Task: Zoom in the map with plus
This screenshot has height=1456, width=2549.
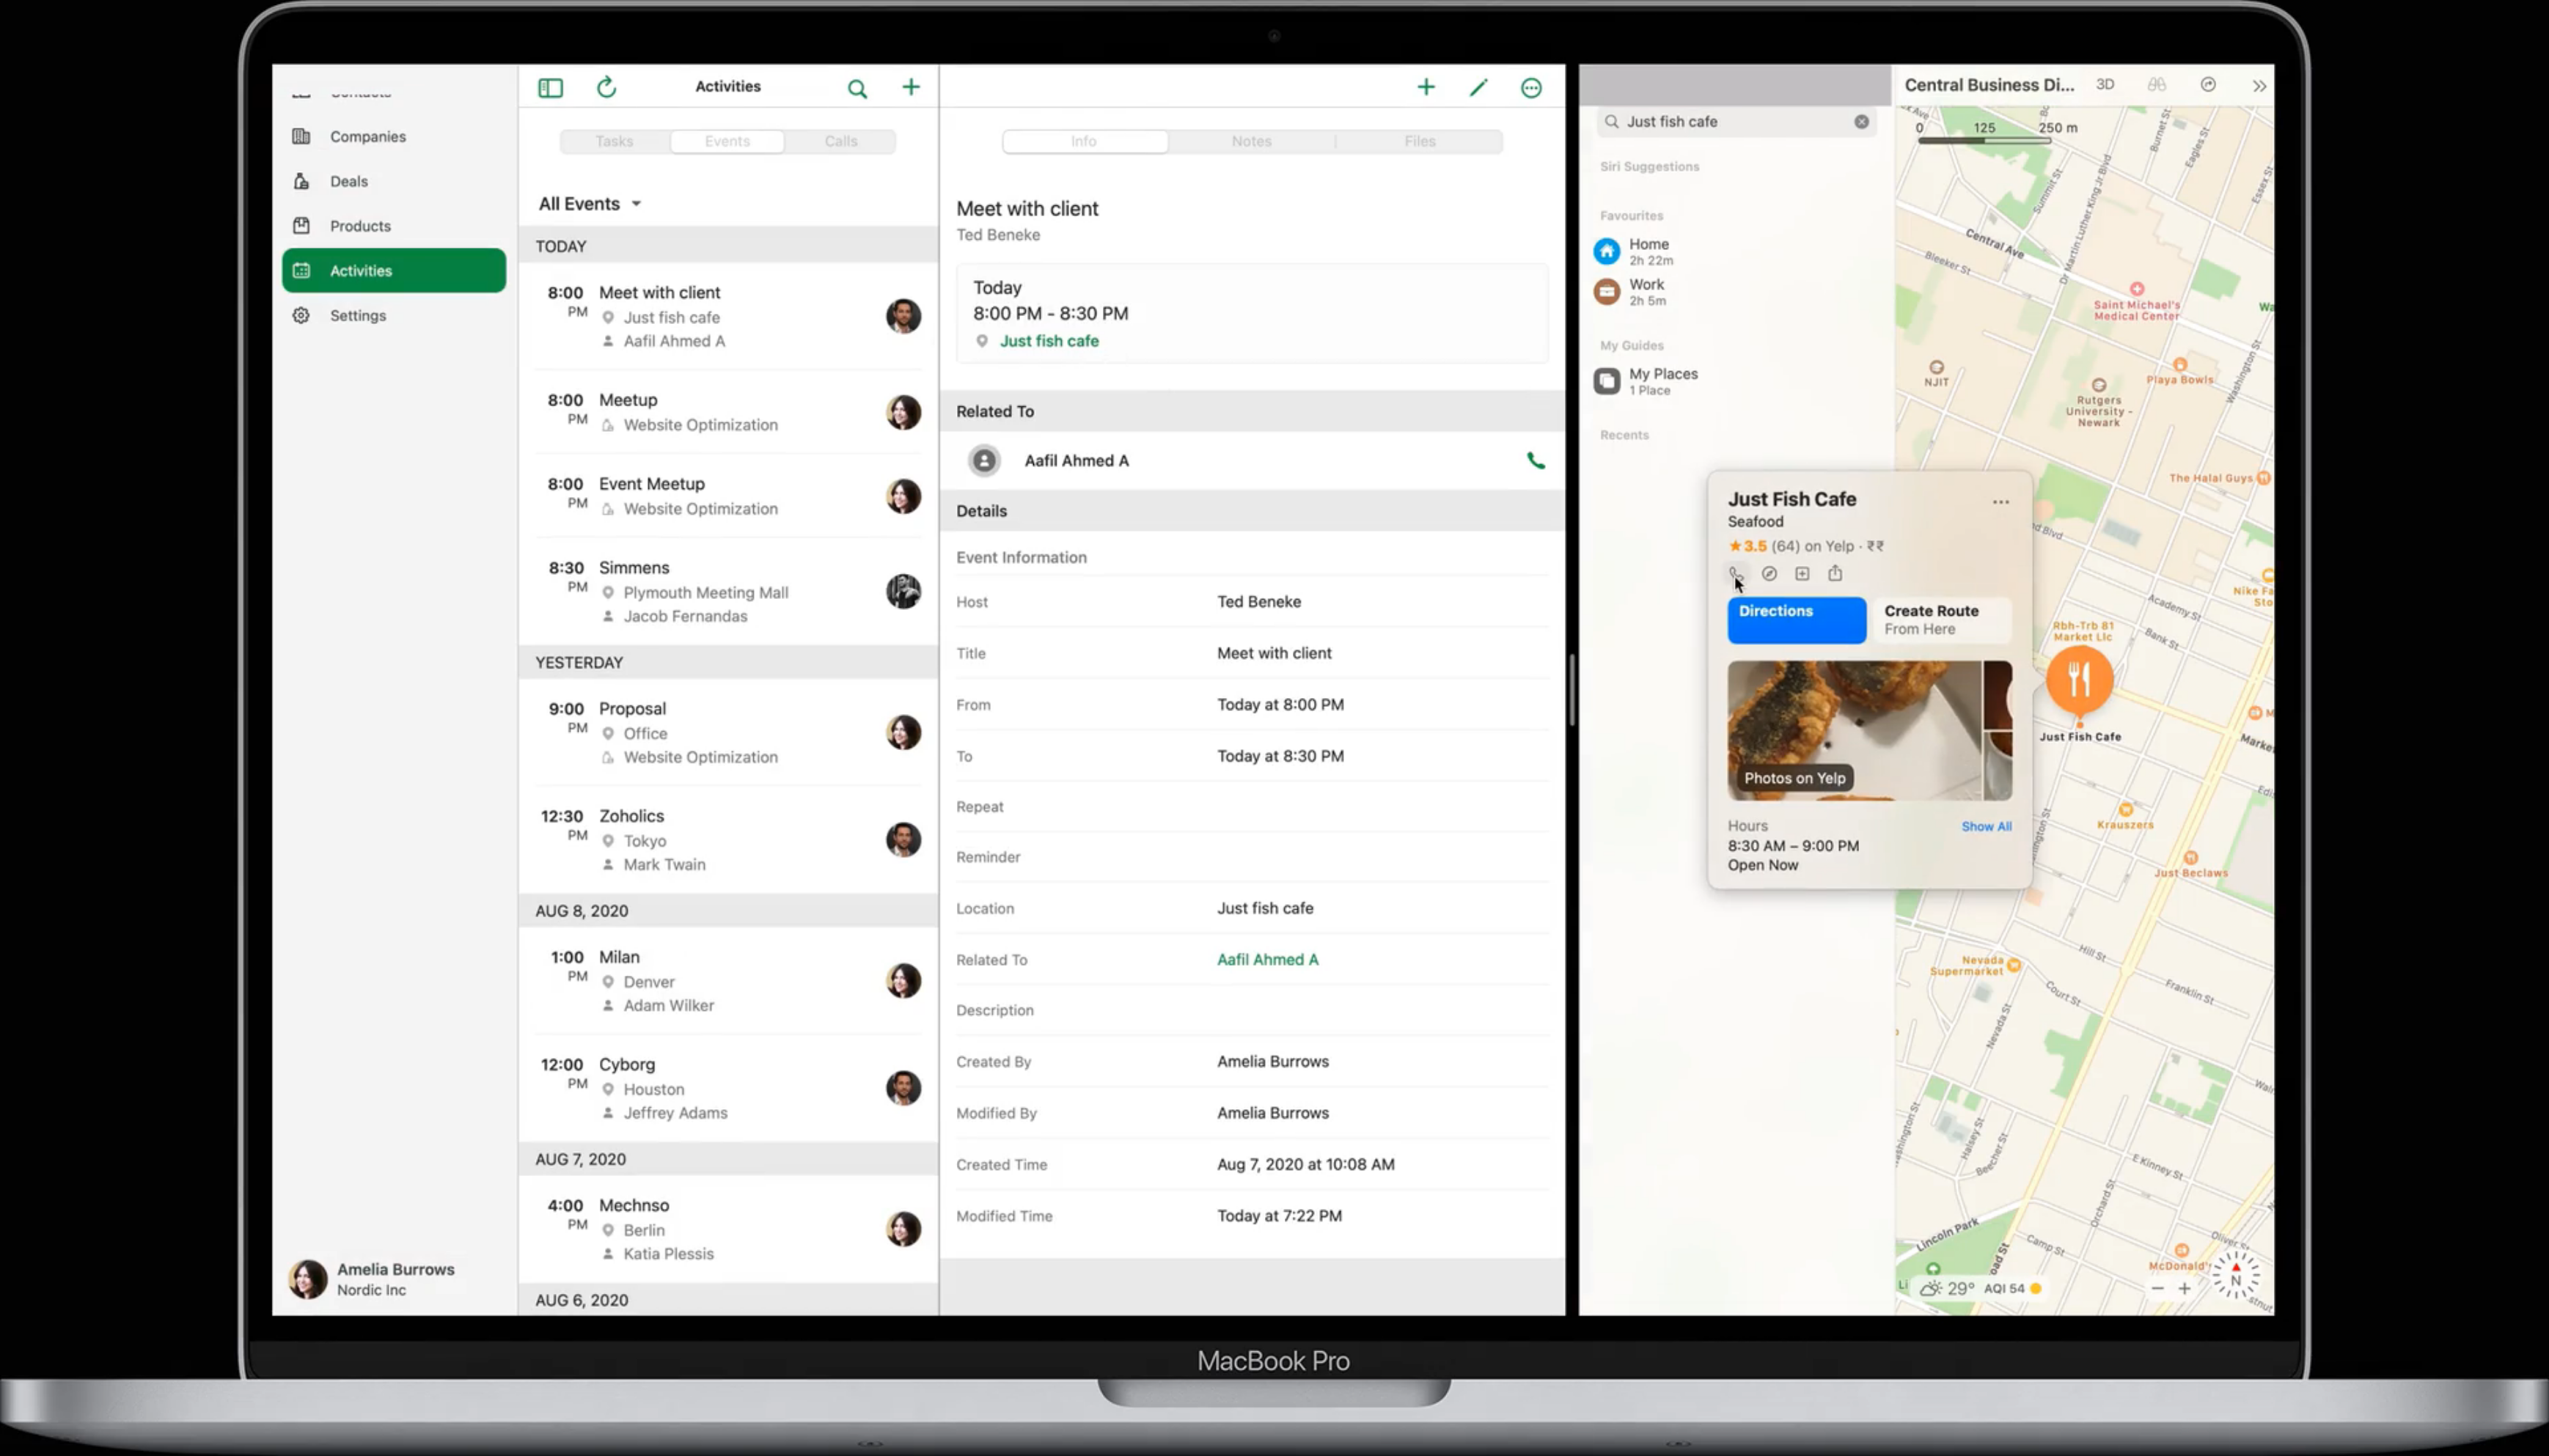Action: 2185,1288
